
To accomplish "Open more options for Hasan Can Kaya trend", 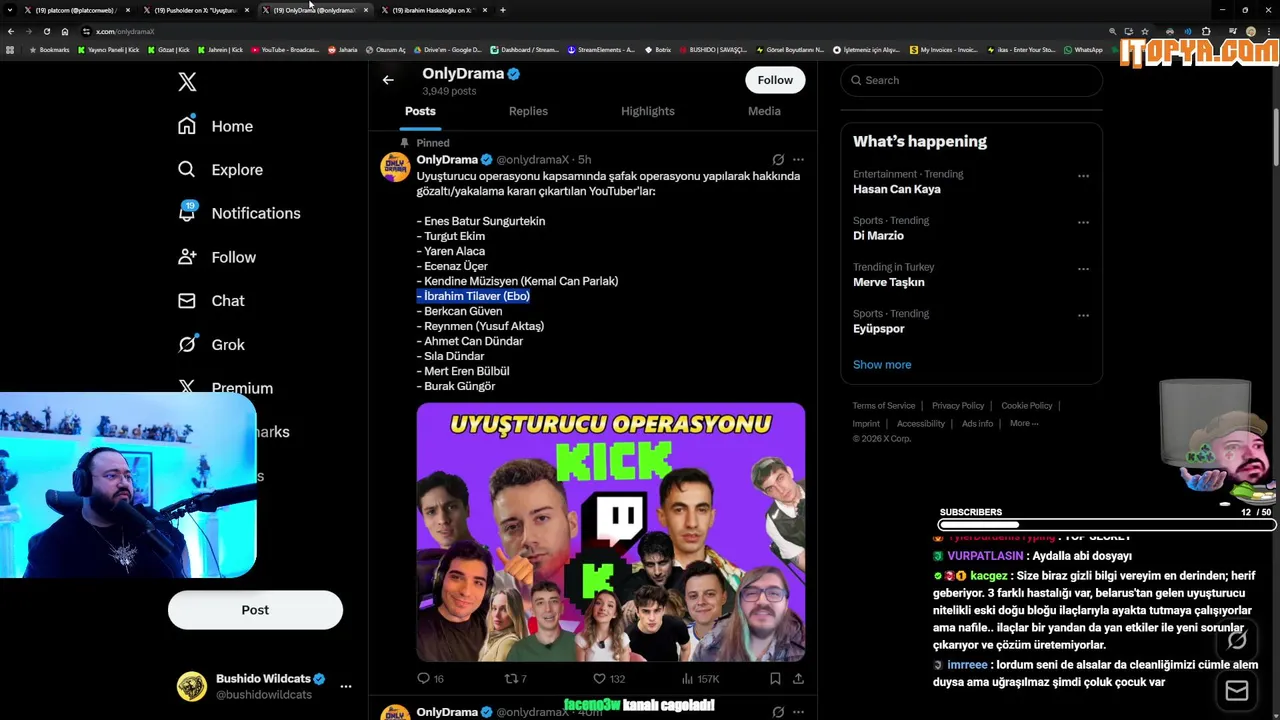I will click(x=1083, y=176).
